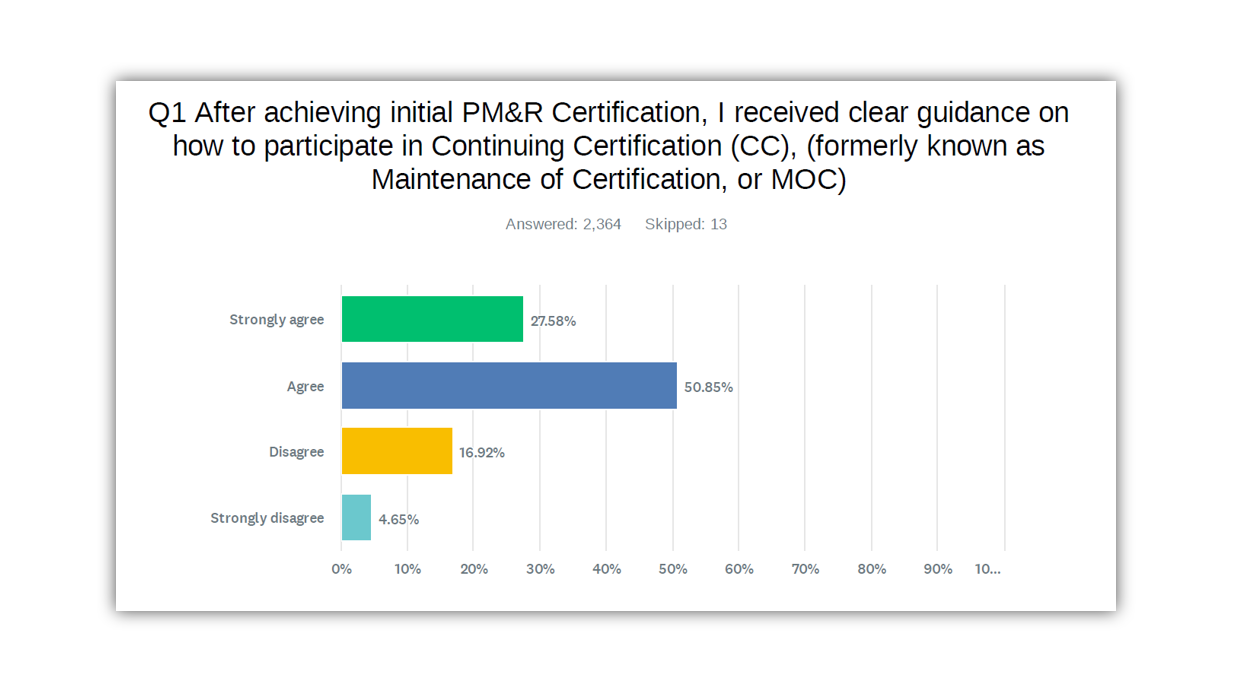
Task: Select the 30% x-axis label
Action: coord(540,569)
